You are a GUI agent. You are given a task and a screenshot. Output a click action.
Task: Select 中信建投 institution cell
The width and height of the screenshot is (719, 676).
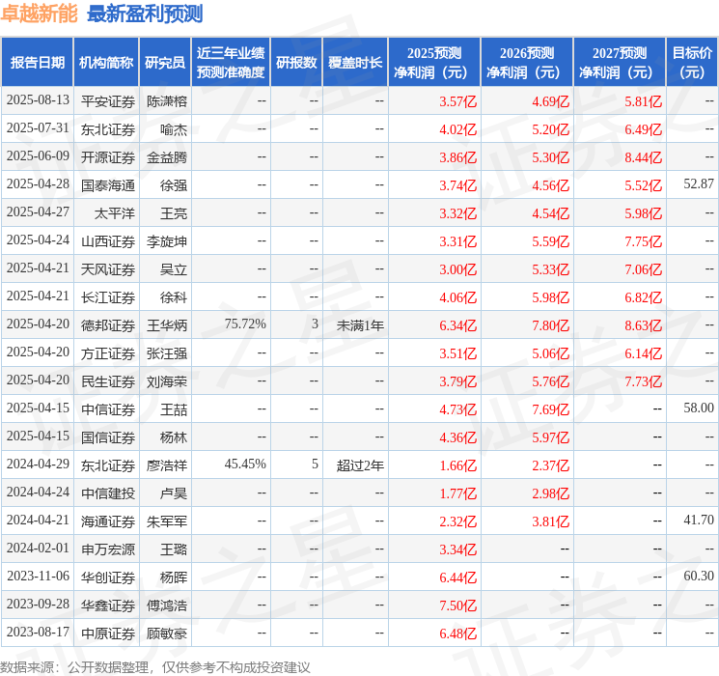(108, 493)
